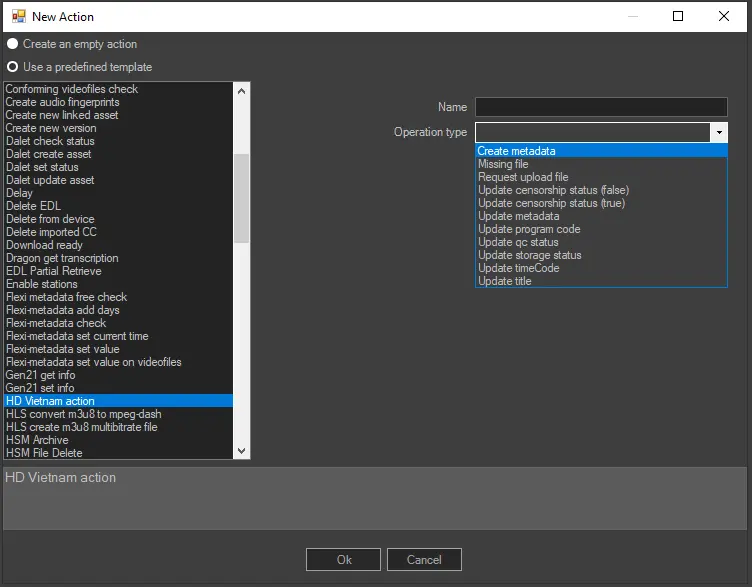Pick Create audio fingerprints template

(x=62, y=102)
